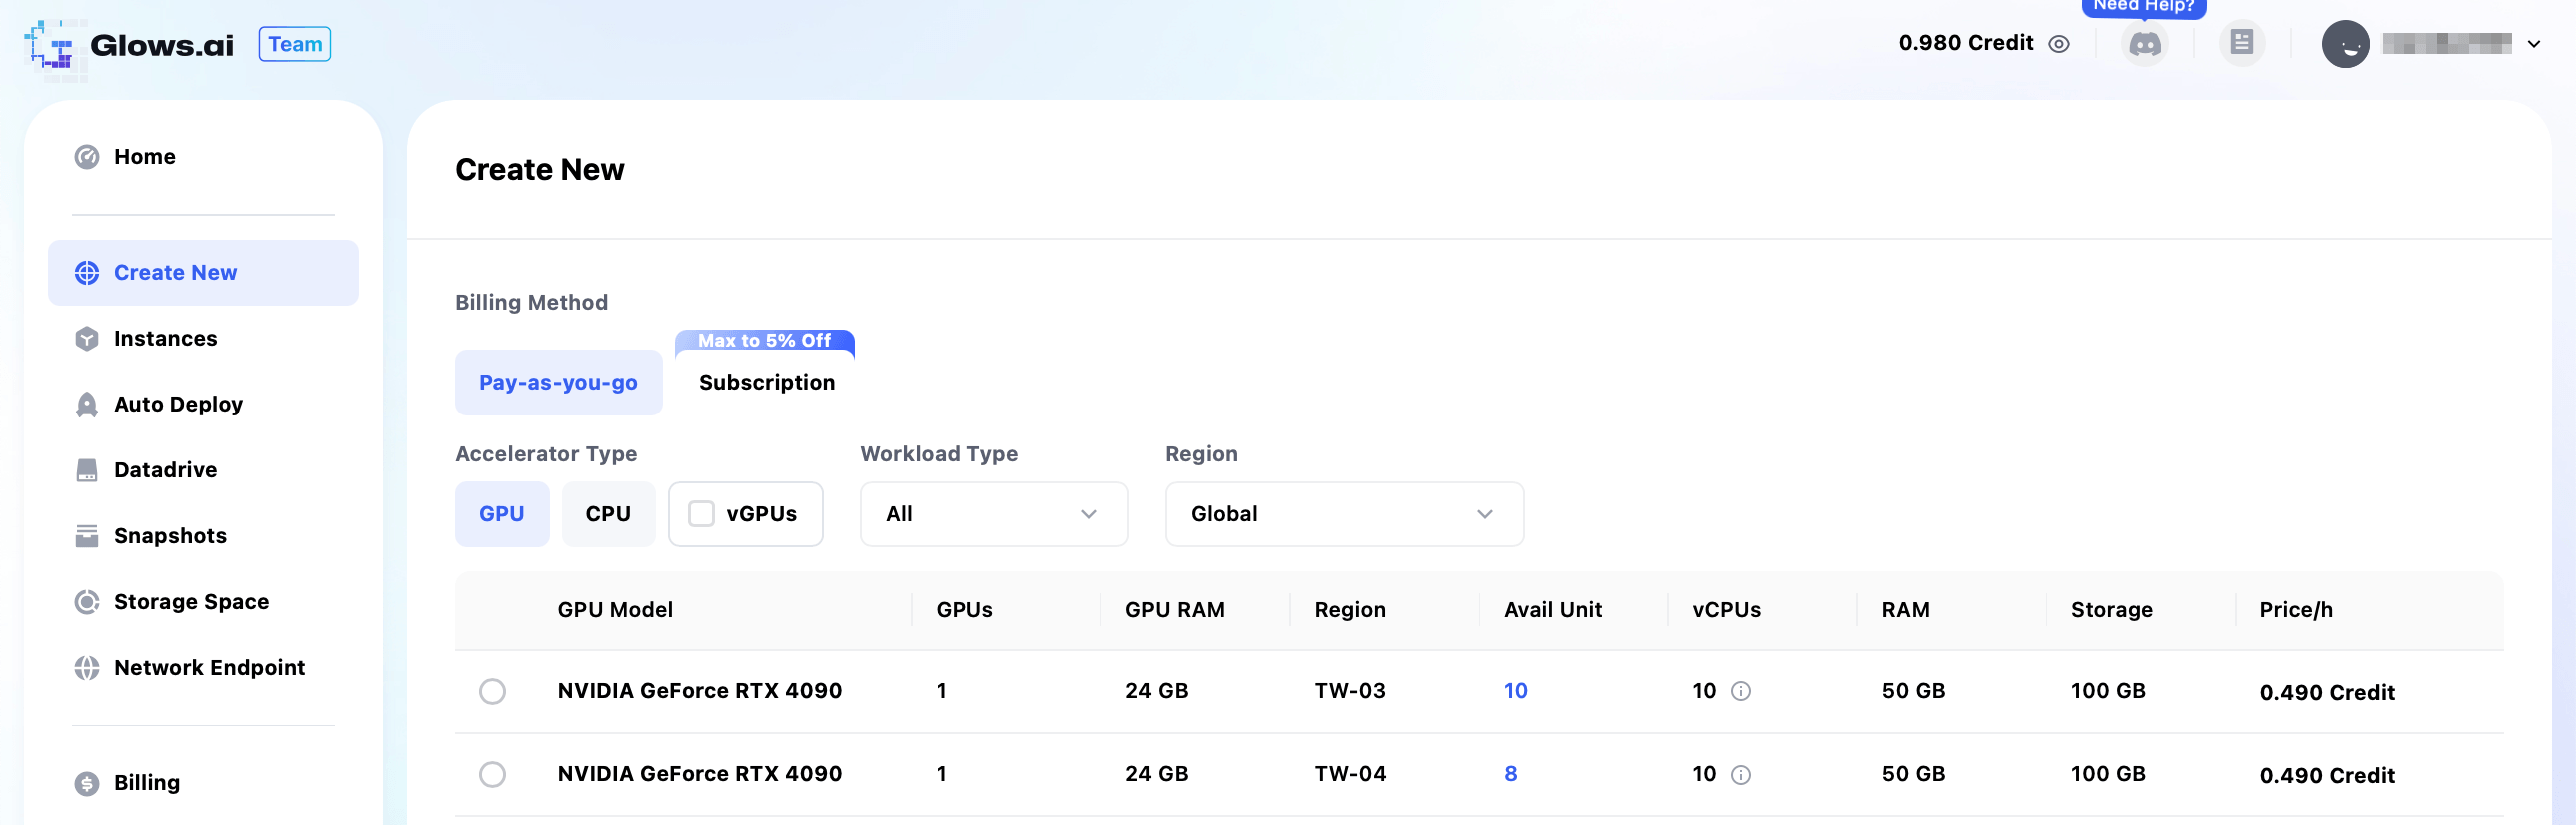
Task: Click the GPU RAM column header
Action: pos(1174,611)
